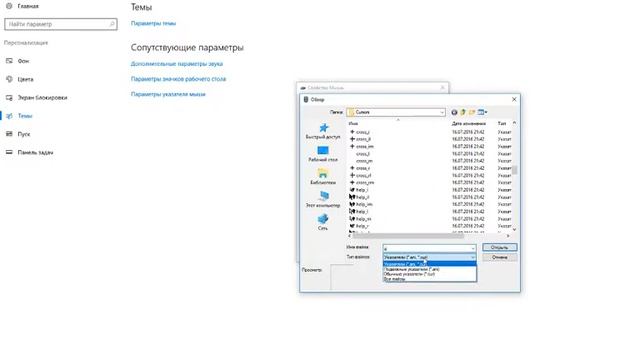Open Параметры темы link
640x360 pixels.
(x=153, y=23)
